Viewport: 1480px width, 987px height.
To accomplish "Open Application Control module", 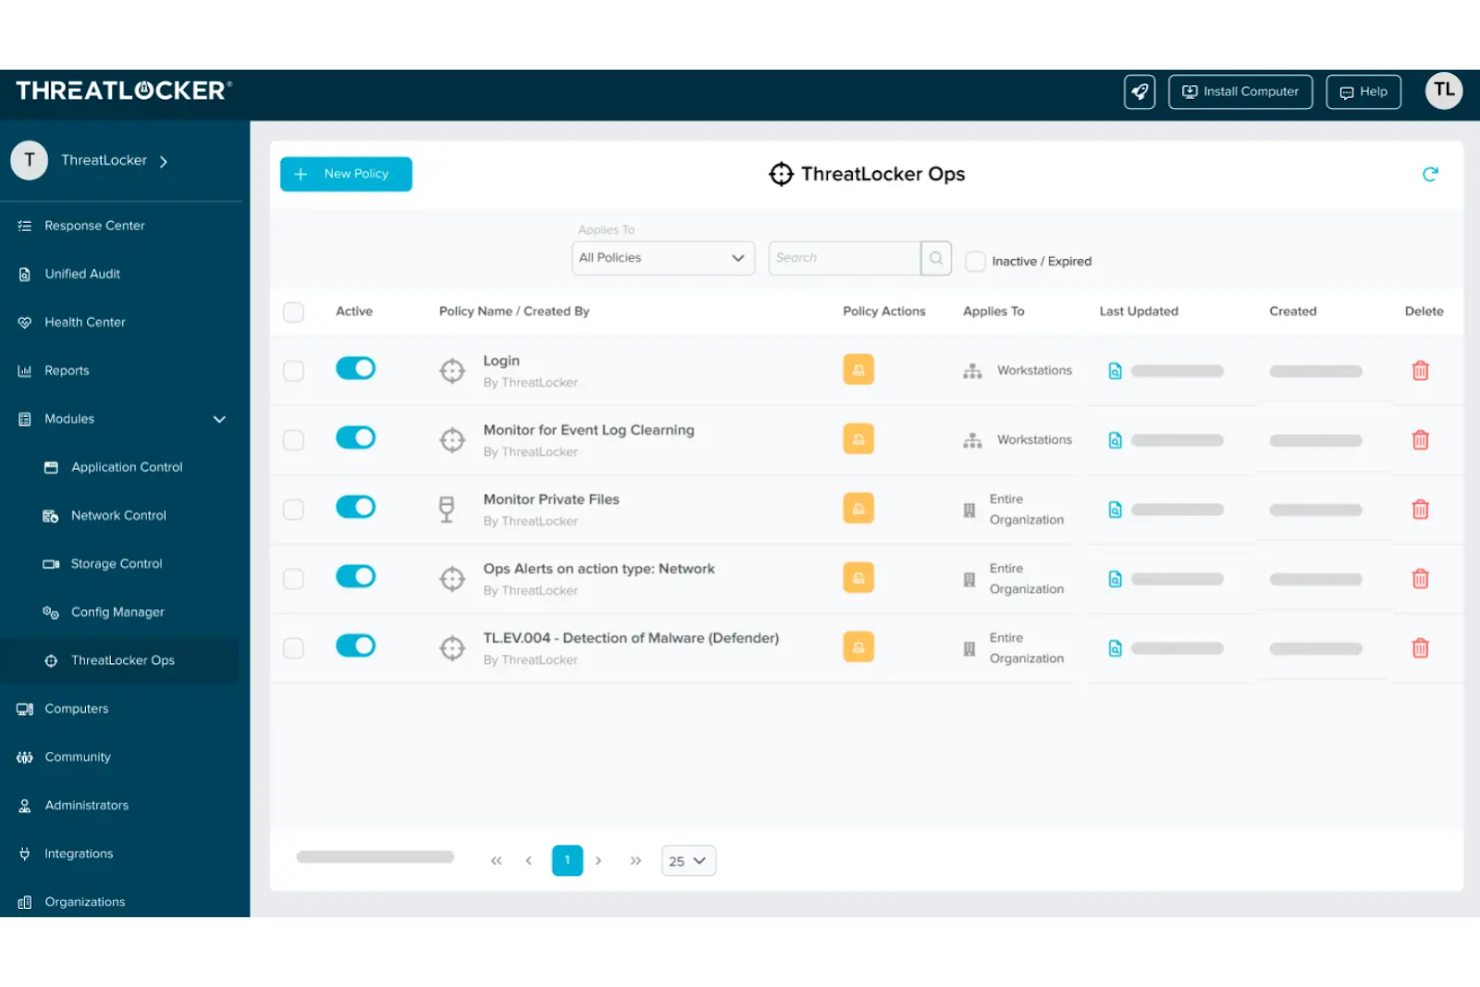I will point(126,467).
